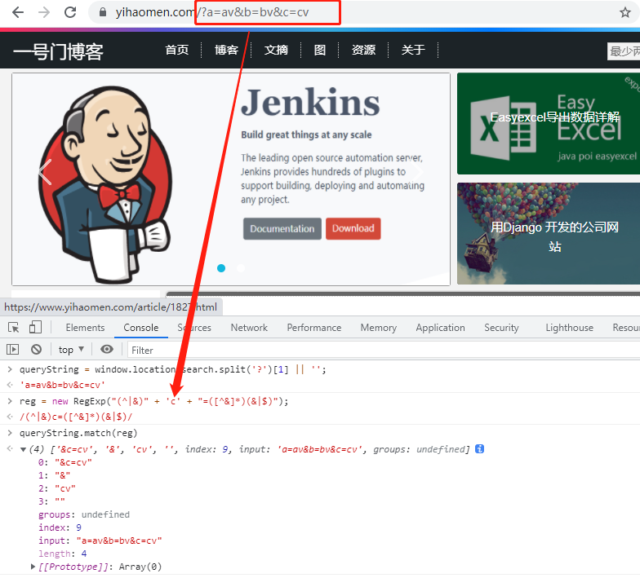Activate the inspect element picker icon
Viewport: 640px width, 578px height.
click(13, 327)
